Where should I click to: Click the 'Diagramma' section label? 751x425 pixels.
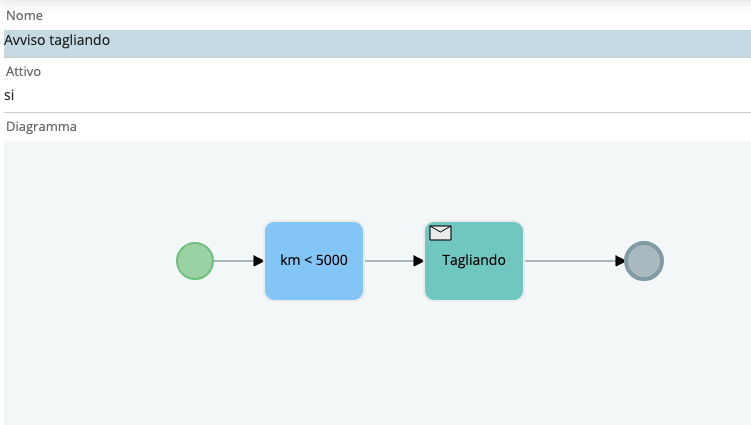(x=41, y=126)
